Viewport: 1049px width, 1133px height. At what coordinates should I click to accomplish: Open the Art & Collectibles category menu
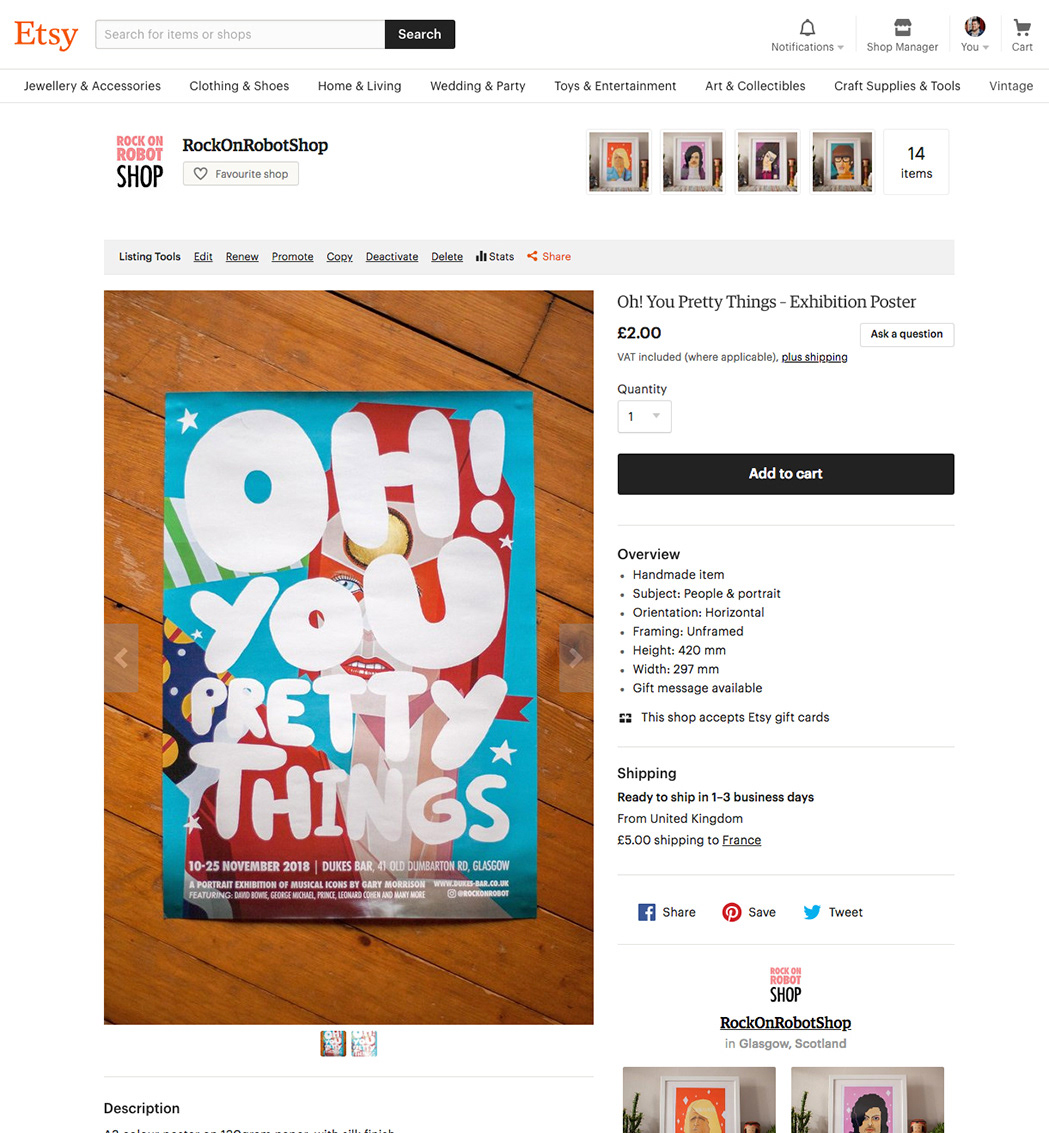755,86
